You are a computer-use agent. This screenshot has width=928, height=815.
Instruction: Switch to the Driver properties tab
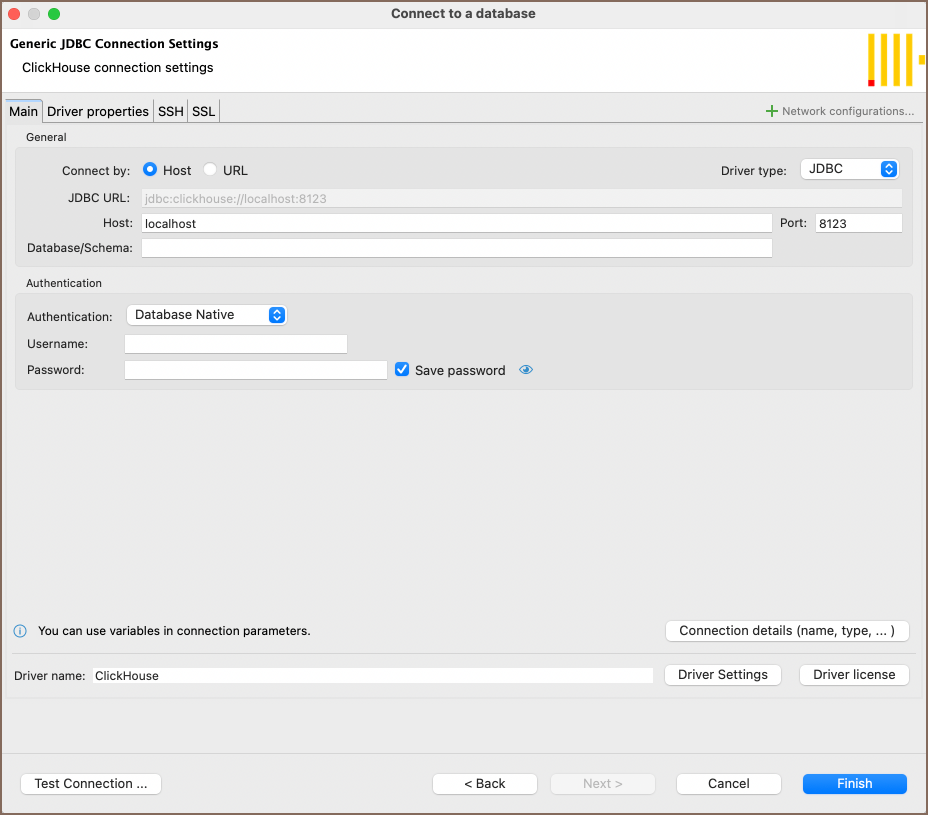tap(98, 111)
